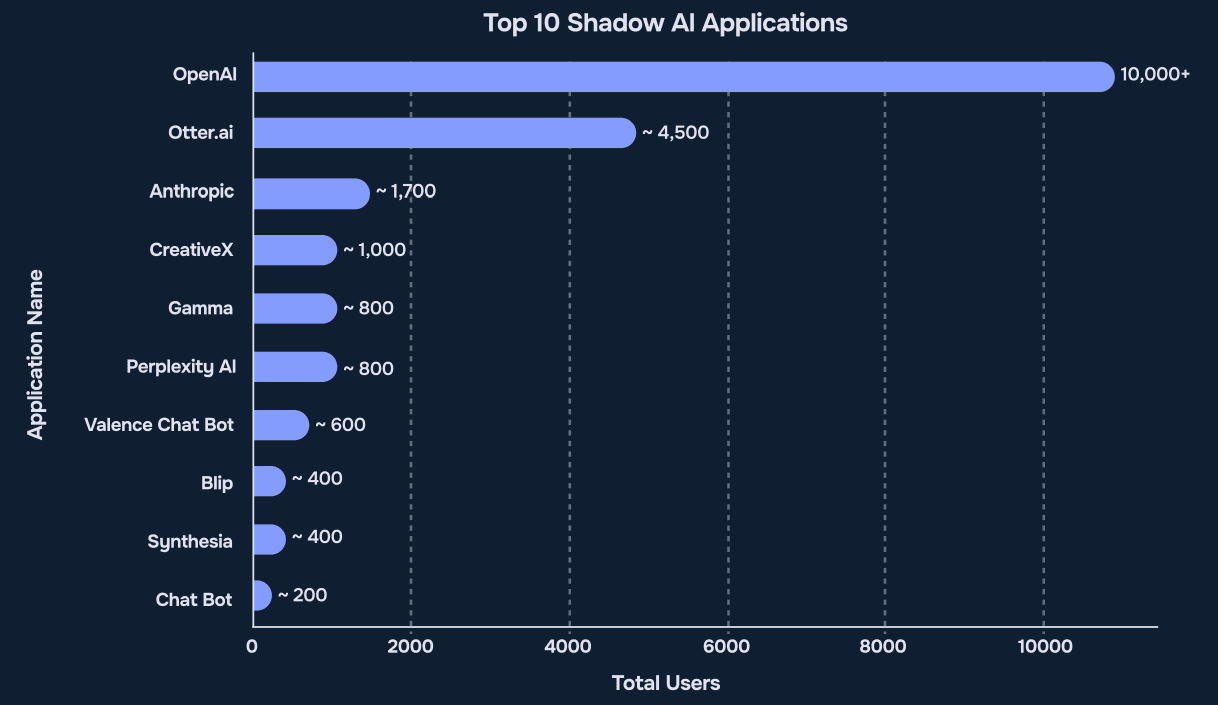Select the CreativeX bar
This screenshot has height=705, width=1218.
(295, 250)
